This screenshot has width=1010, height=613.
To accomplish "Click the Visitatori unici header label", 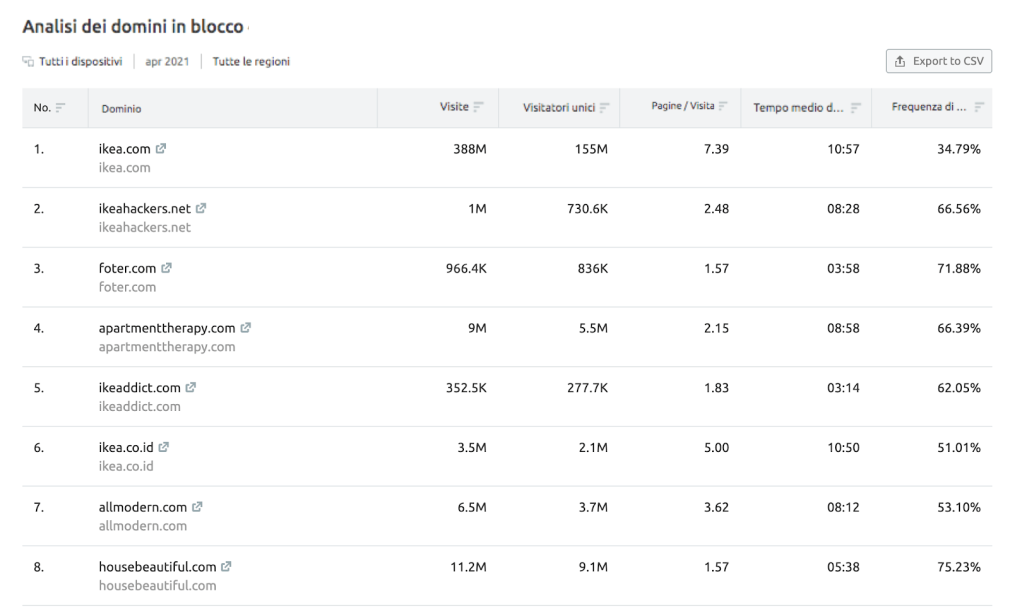I will 559,108.
